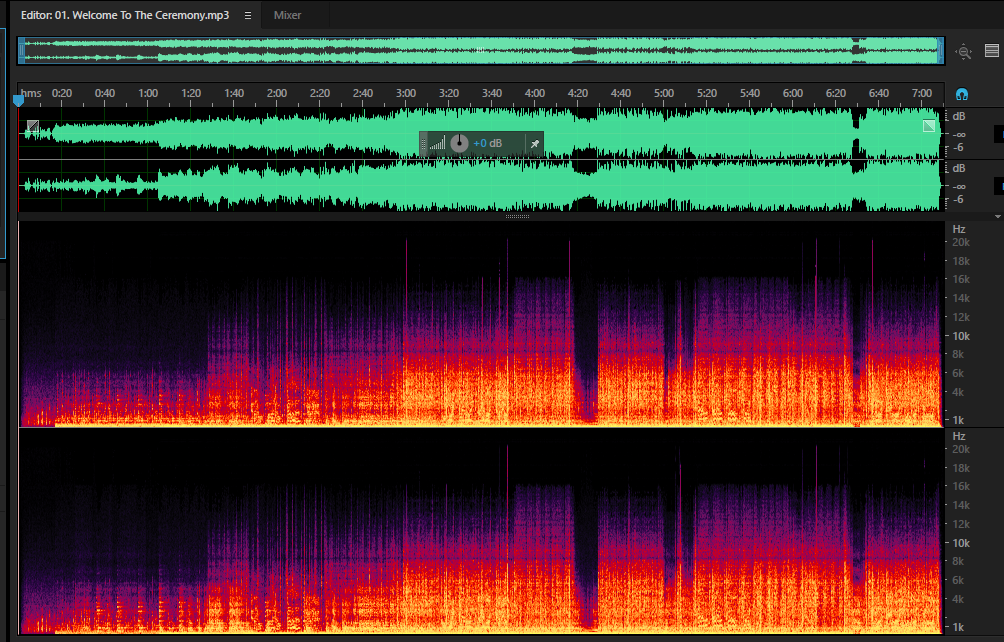This screenshot has width=1004, height=642.
Task: Click 5:00 on the time ruler
Action: pyautogui.click(x=664, y=93)
